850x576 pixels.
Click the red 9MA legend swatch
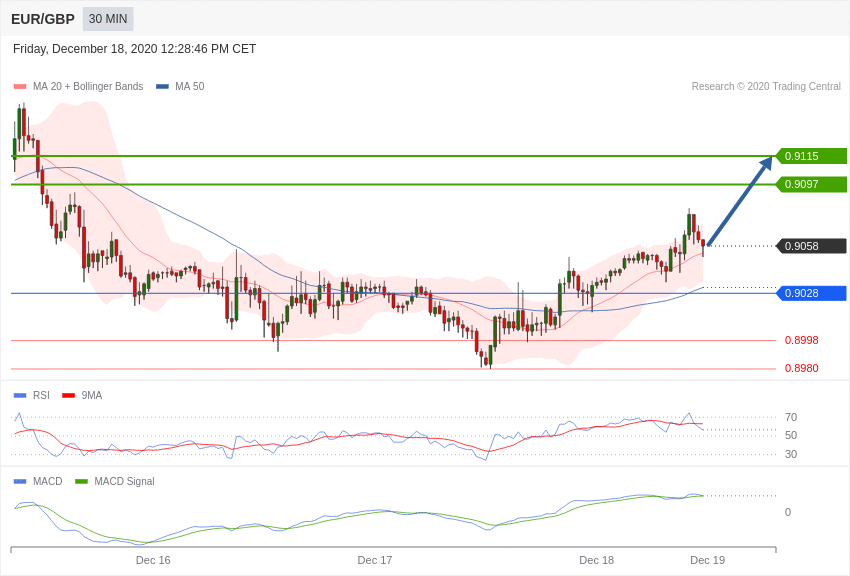(x=68, y=396)
